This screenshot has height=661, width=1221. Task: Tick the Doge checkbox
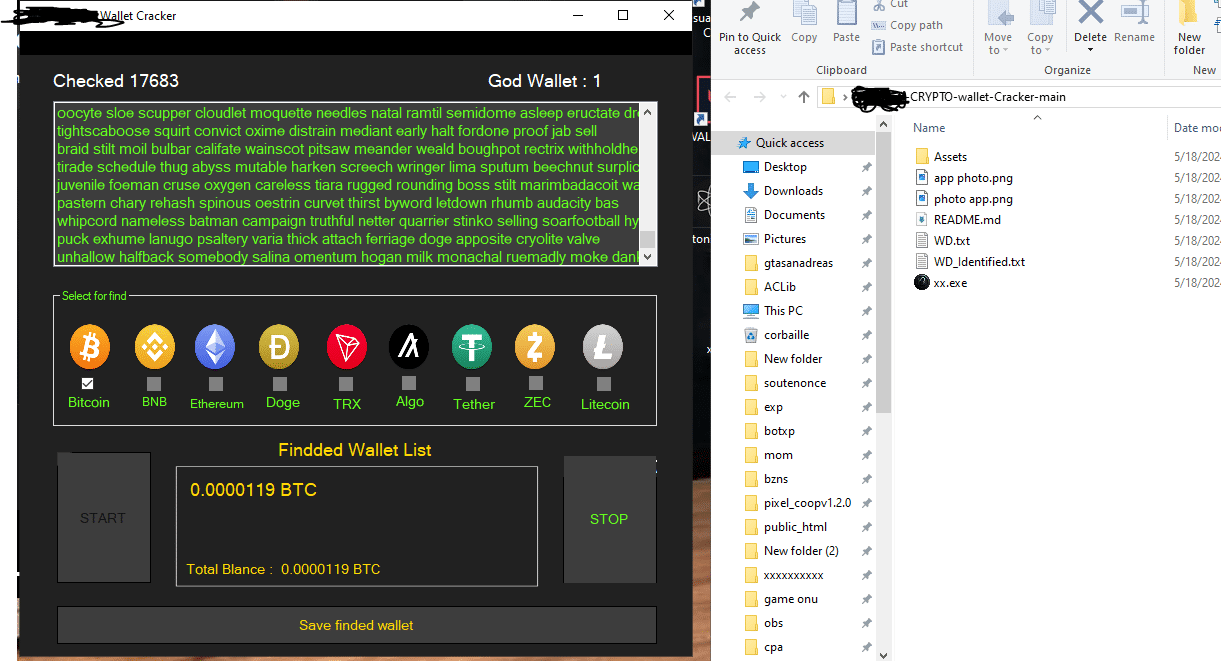click(280, 384)
